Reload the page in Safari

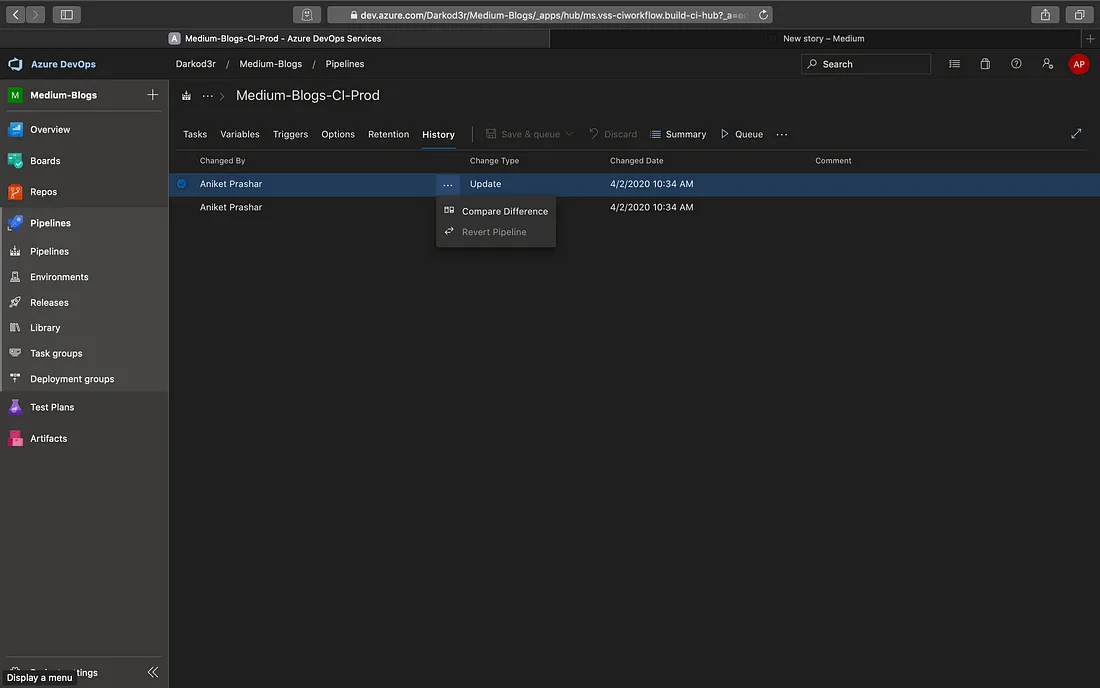tap(763, 15)
